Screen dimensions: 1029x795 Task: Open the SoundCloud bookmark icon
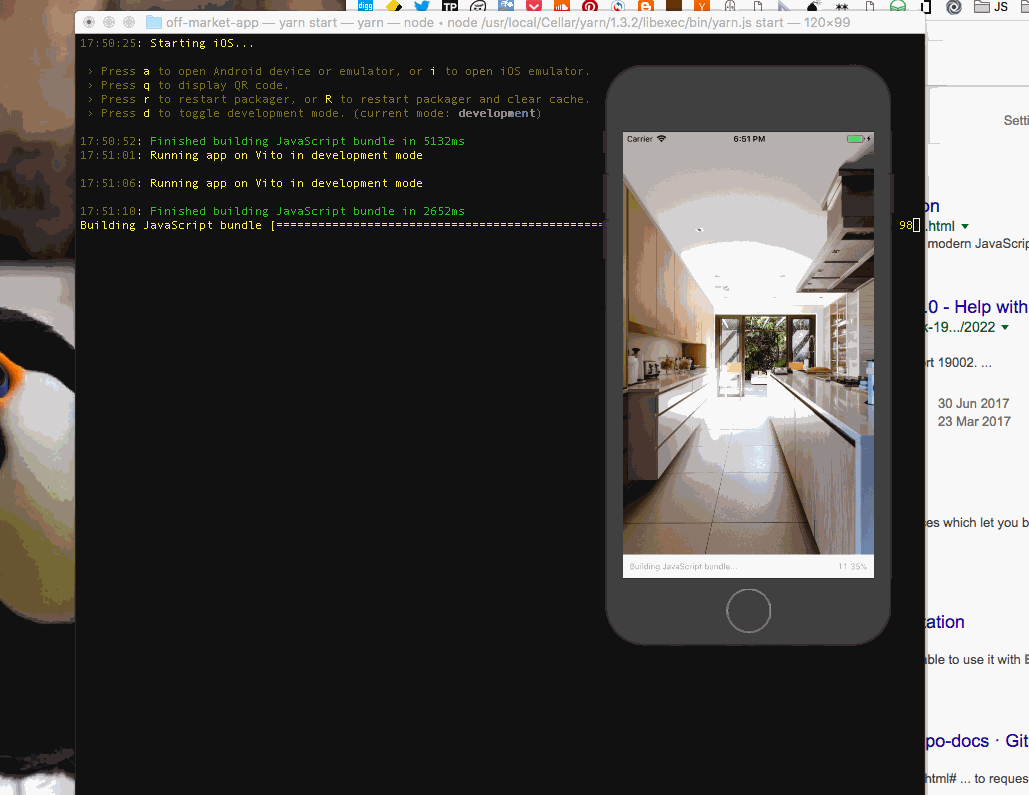point(562,7)
